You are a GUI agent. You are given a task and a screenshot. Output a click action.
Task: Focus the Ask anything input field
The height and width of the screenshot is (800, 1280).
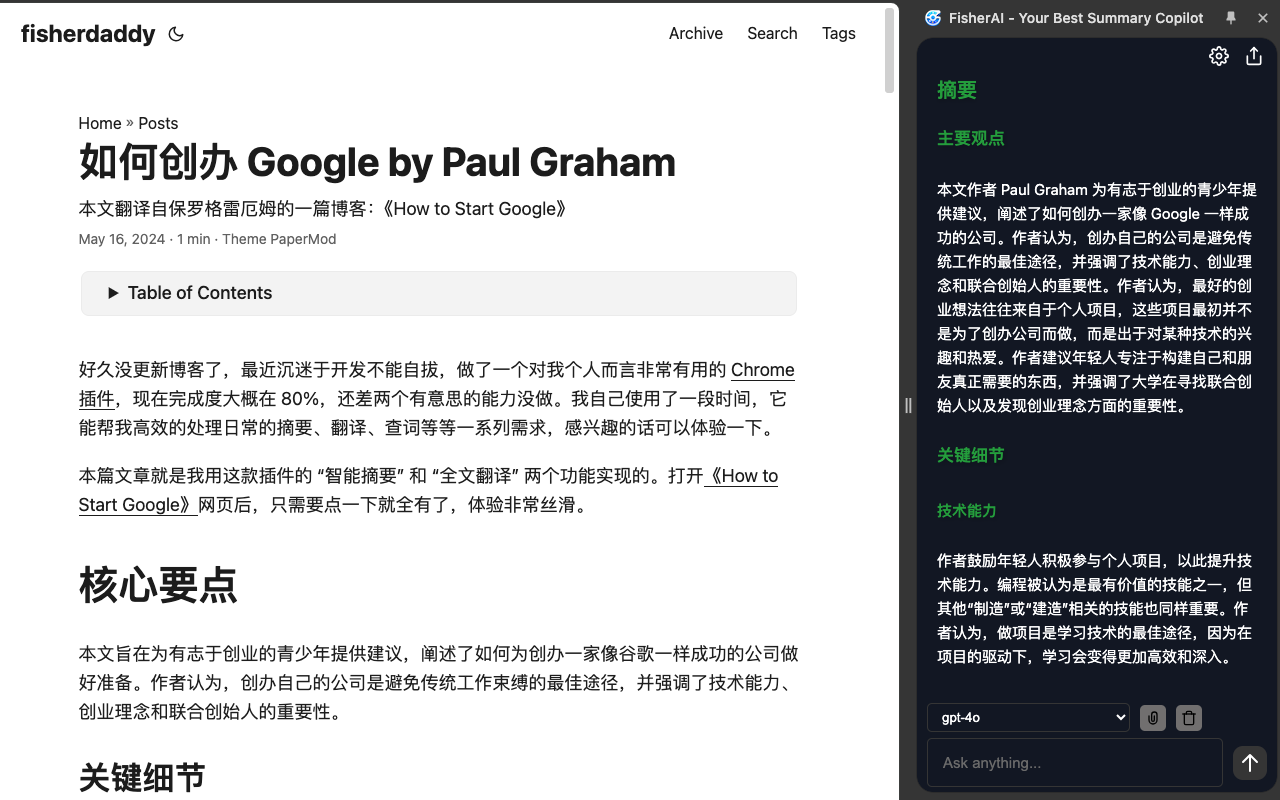coord(1074,763)
